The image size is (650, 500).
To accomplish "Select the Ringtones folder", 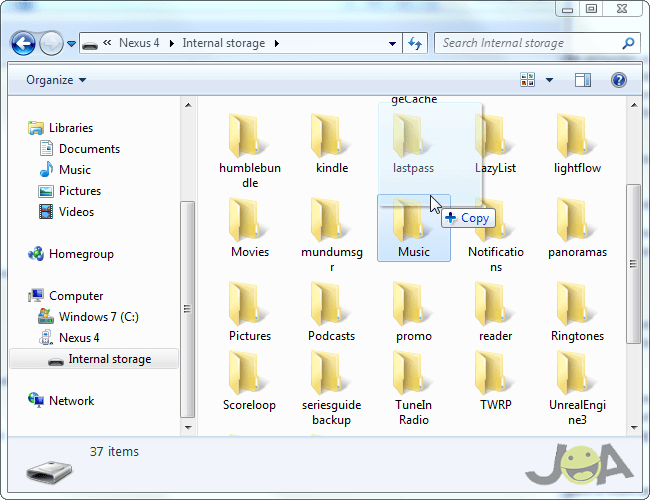I will tap(577, 311).
